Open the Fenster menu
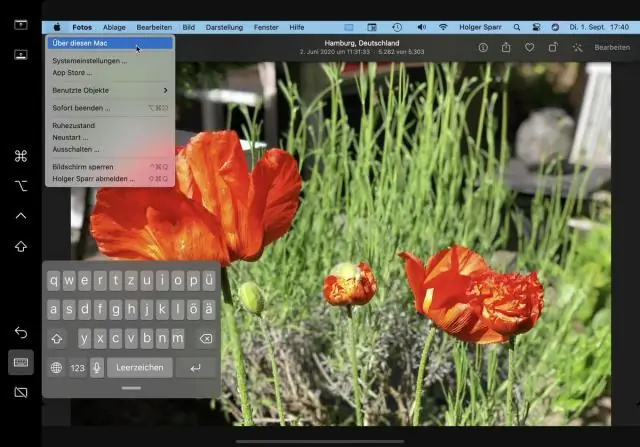Image resolution: width=640 pixels, height=447 pixels. point(266,27)
